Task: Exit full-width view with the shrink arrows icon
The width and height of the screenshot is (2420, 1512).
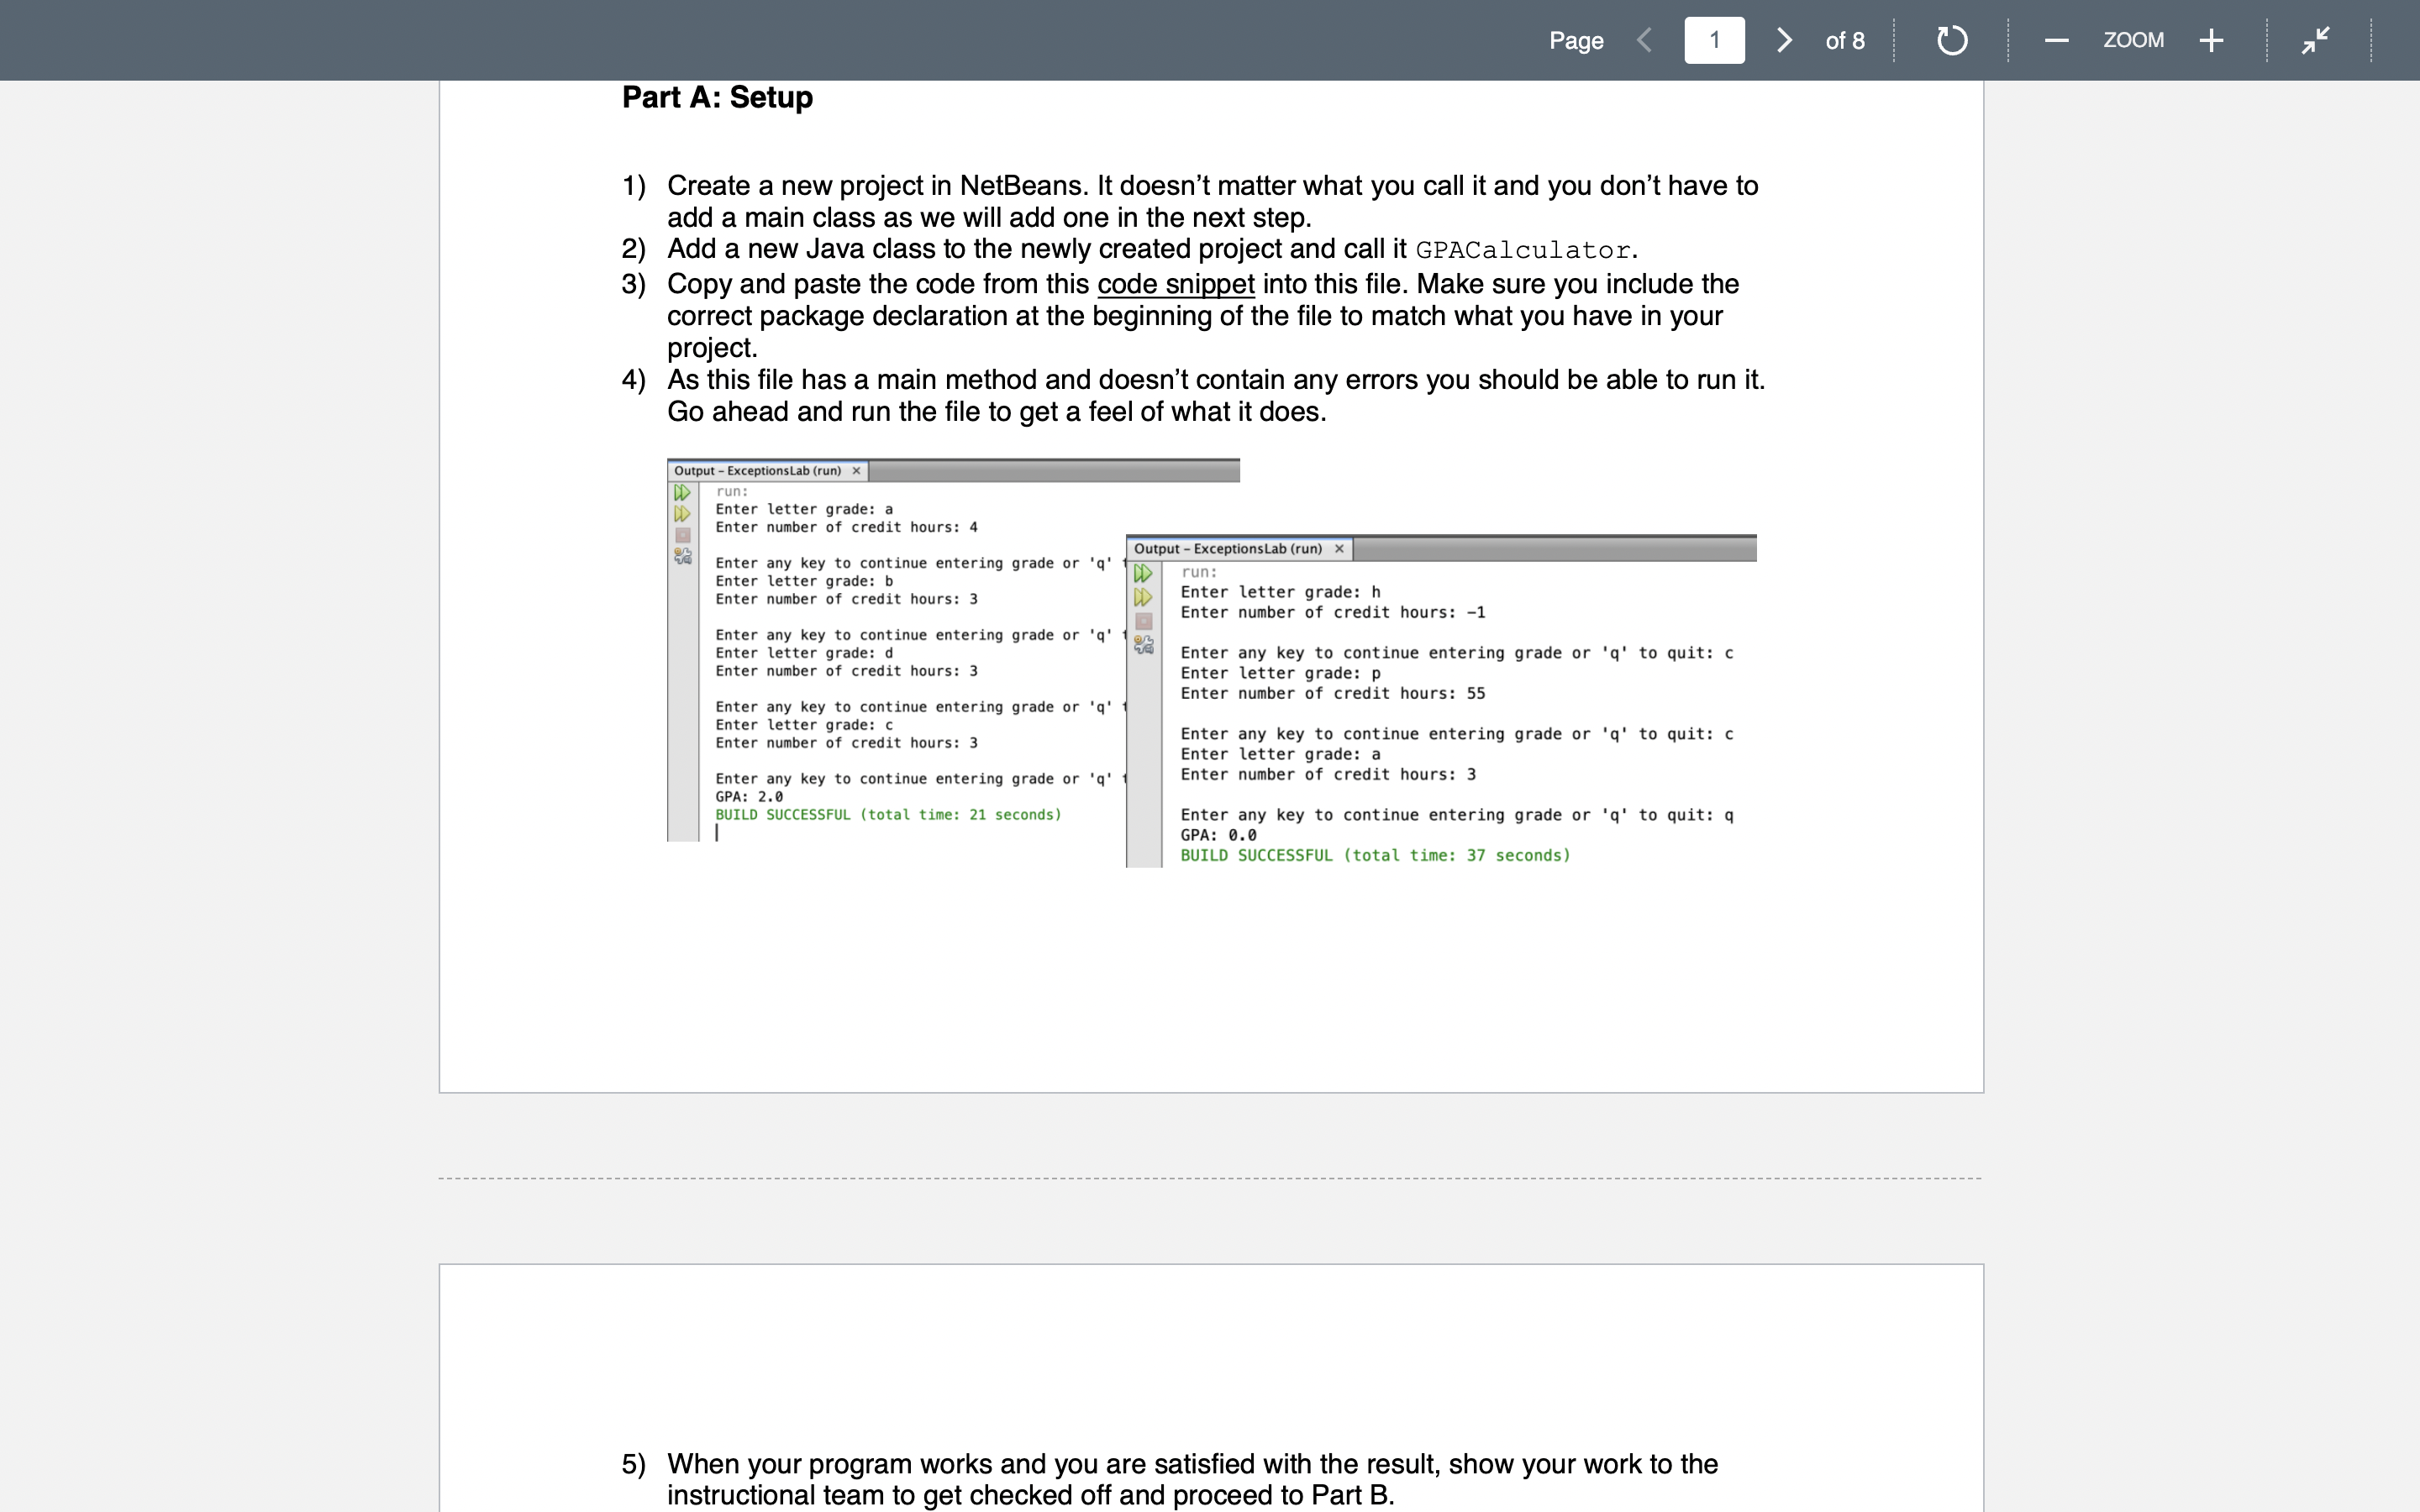Action: coord(2315,40)
